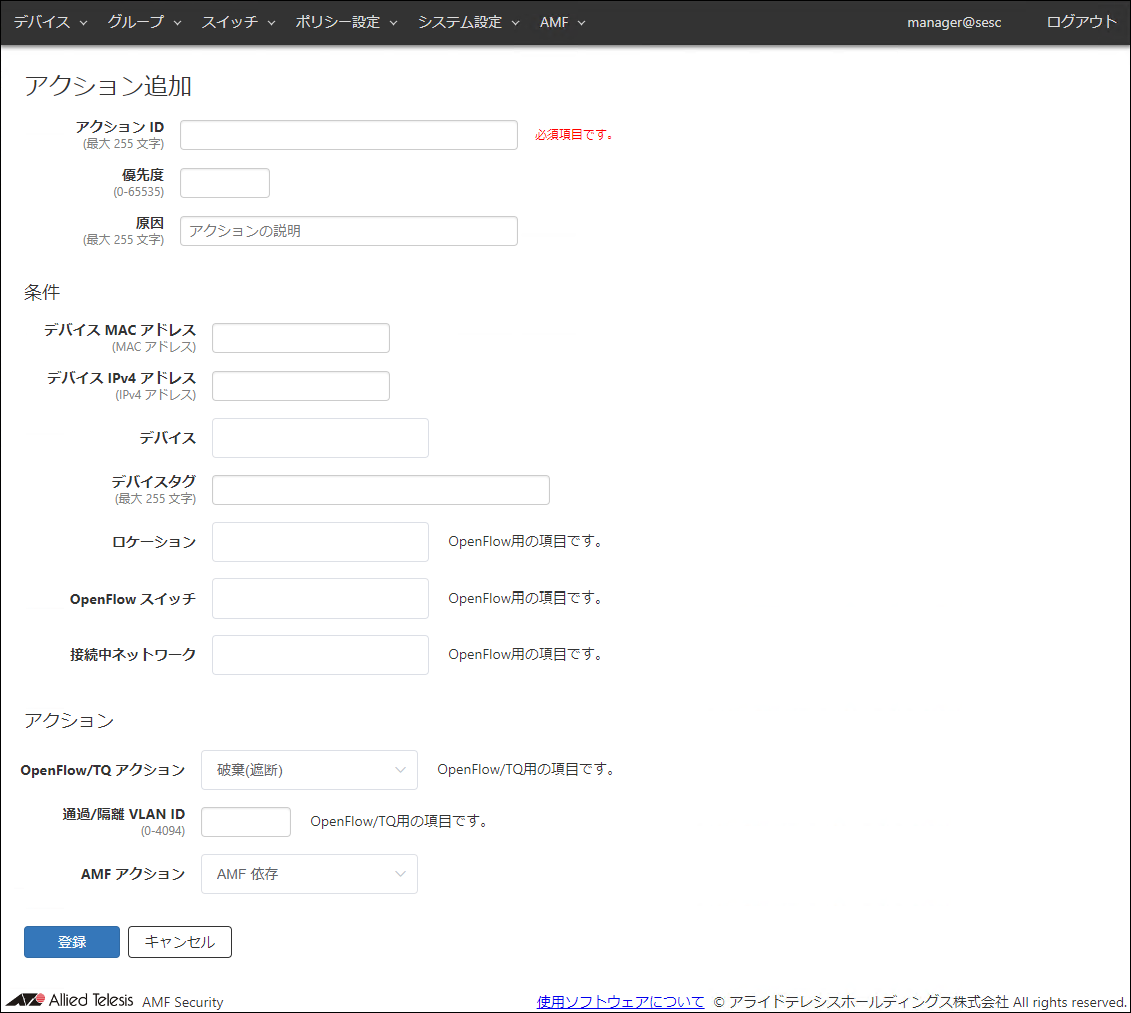Open the 使用ソフトウェアについて link
The image size is (1131, 1013).
(620, 1001)
